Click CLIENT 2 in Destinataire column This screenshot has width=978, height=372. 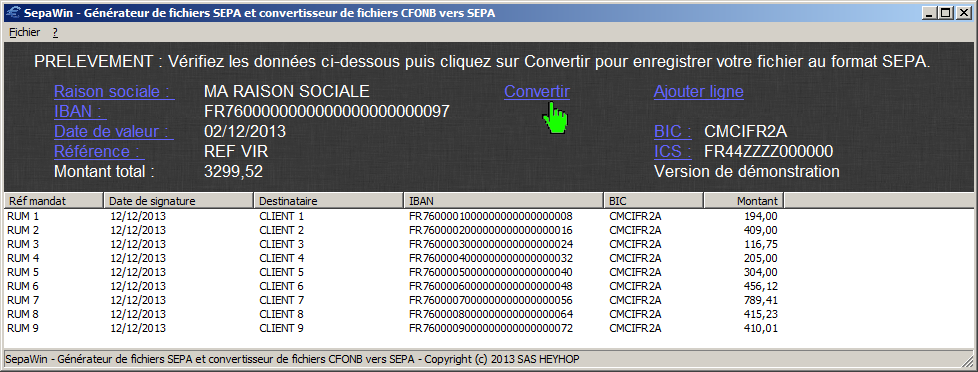point(281,230)
